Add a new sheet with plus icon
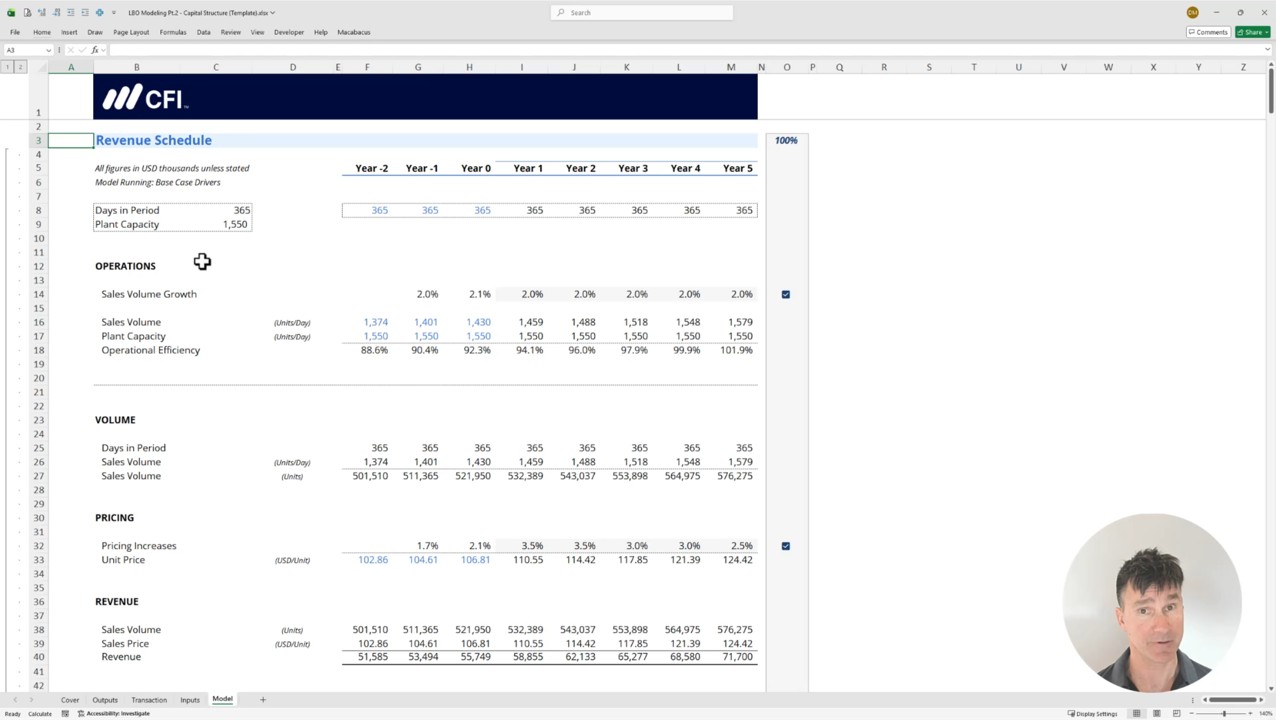This screenshot has width=1276, height=720. click(263, 700)
